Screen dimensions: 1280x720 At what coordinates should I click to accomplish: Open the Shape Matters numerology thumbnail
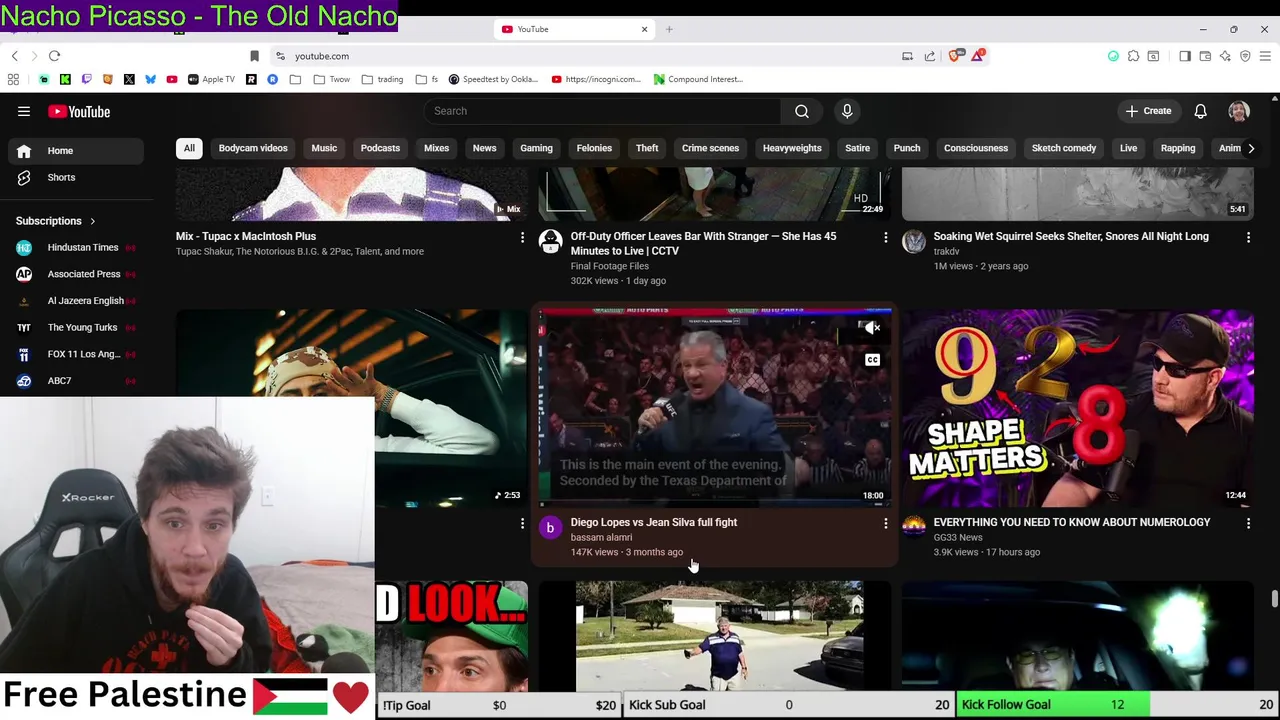(x=1077, y=408)
